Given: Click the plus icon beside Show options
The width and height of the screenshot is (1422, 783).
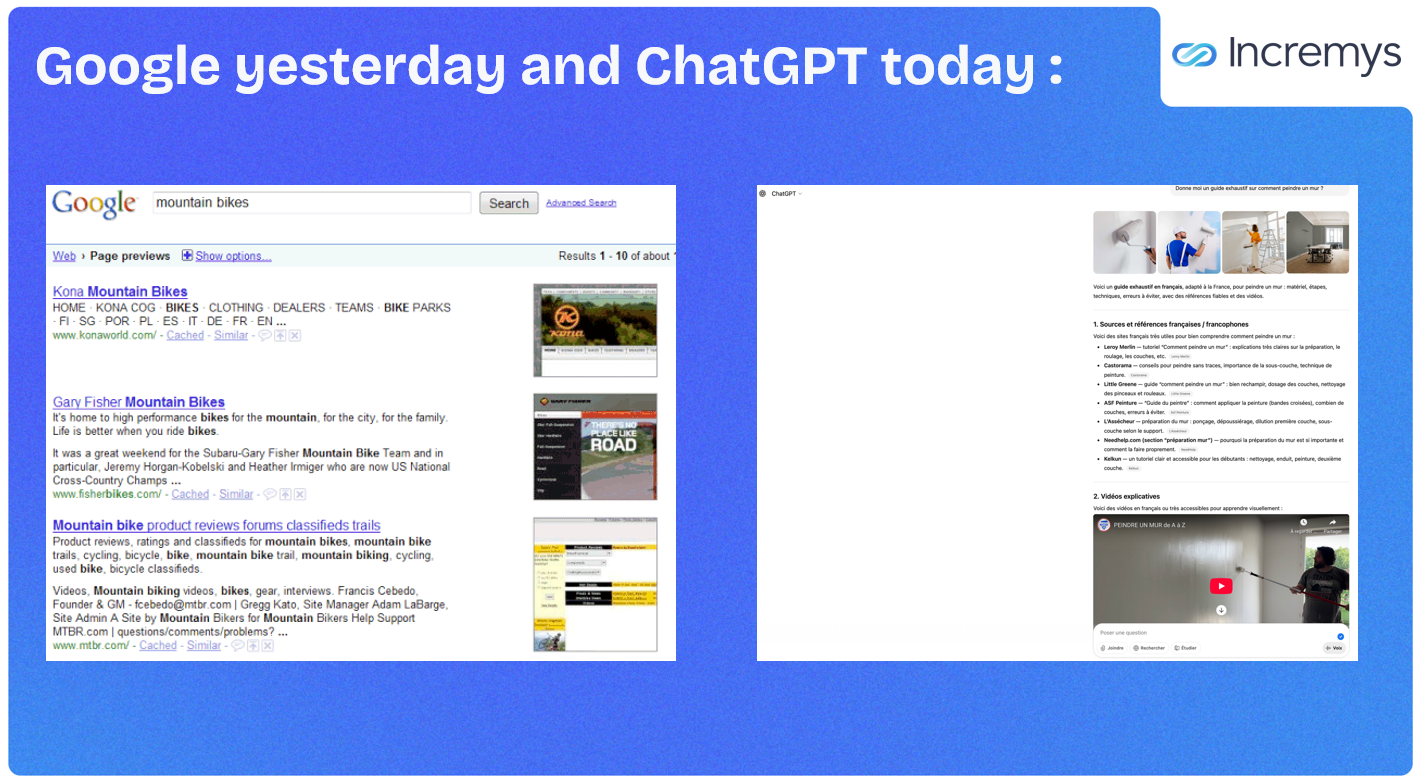Looking at the screenshot, I should coord(187,256).
